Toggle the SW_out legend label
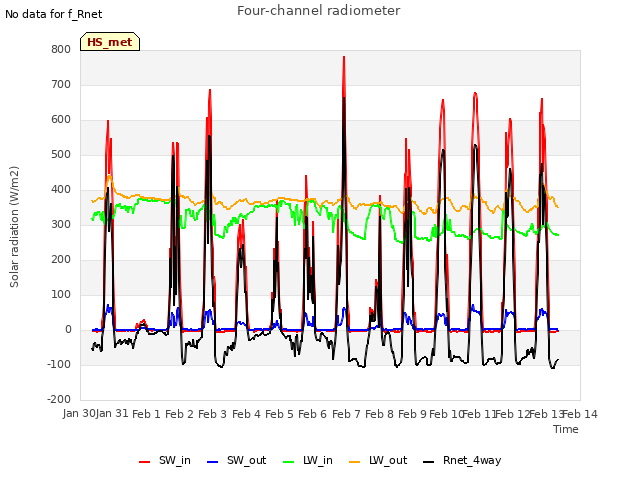 point(247,460)
